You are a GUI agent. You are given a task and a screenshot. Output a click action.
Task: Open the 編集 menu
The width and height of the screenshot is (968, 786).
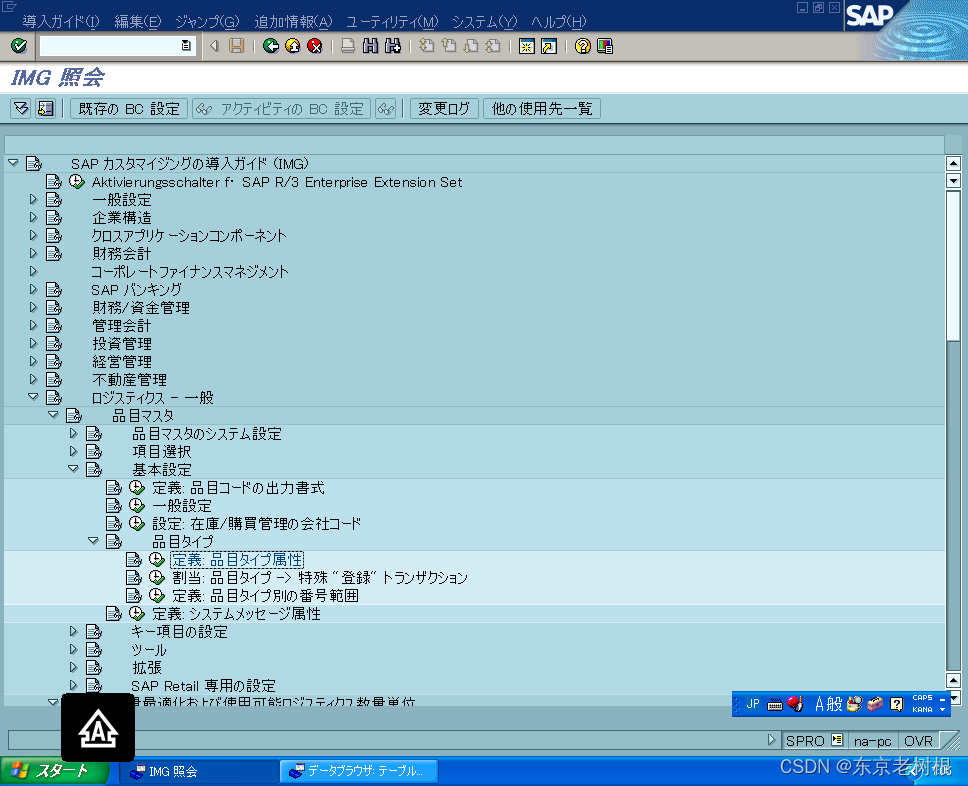pos(138,22)
